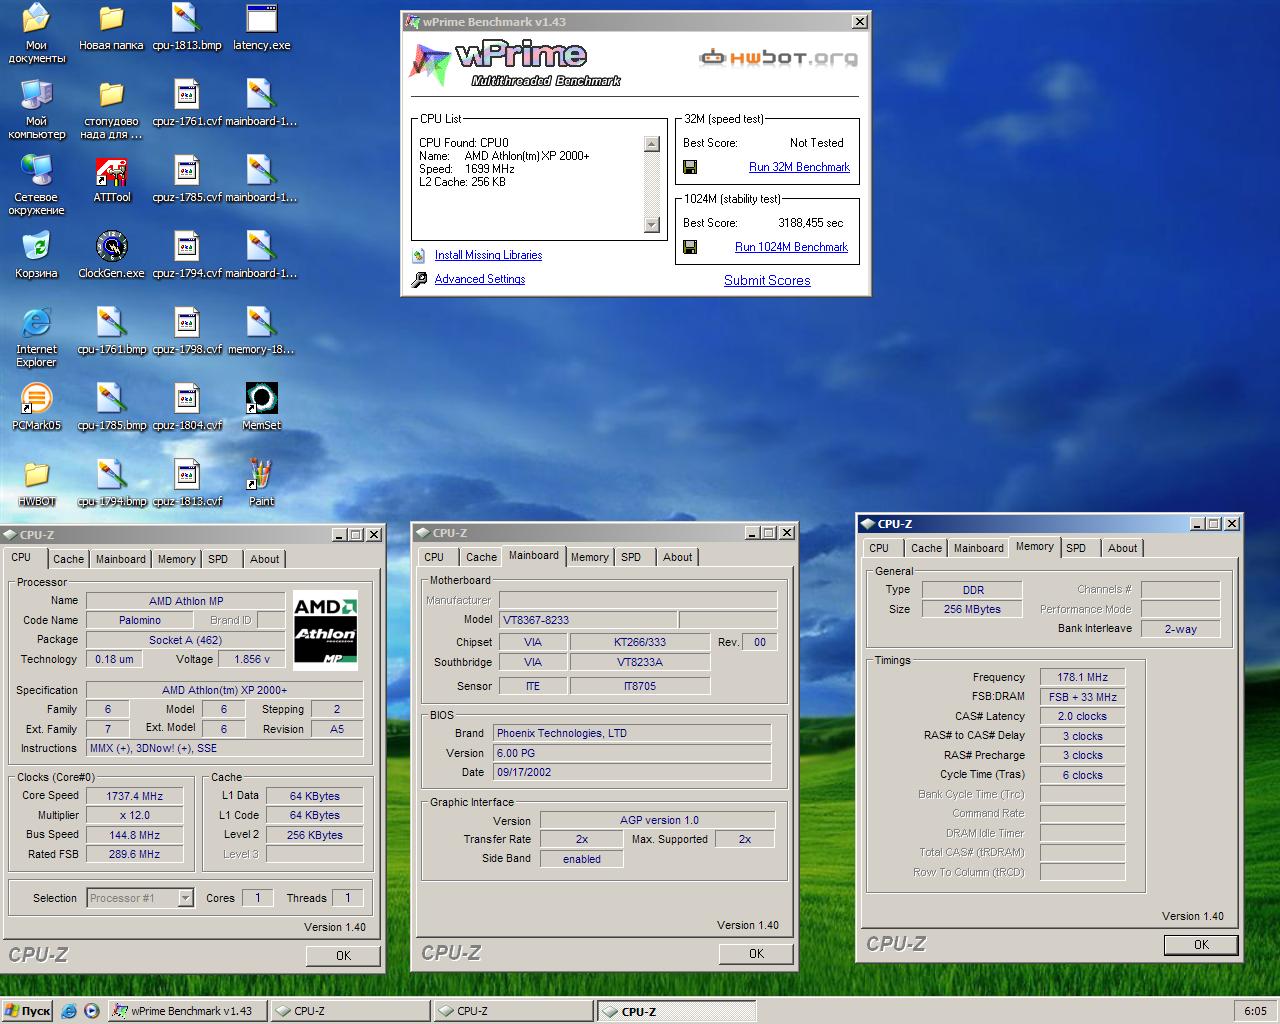Open the Новая папка folder icon
Image resolution: width=1280 pixels, height=1024 pixels.
(111, 20)
